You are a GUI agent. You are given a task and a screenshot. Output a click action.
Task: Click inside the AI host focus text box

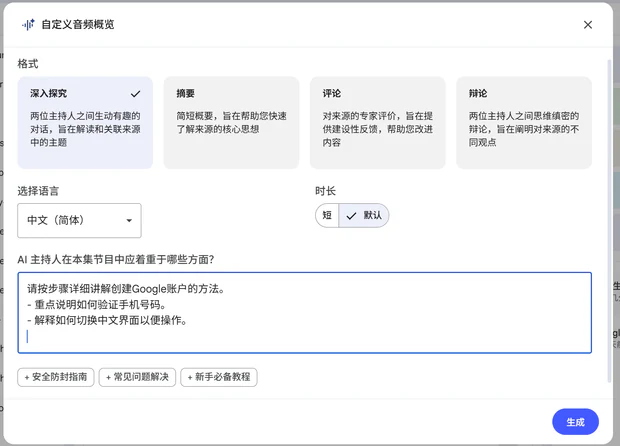304,312
